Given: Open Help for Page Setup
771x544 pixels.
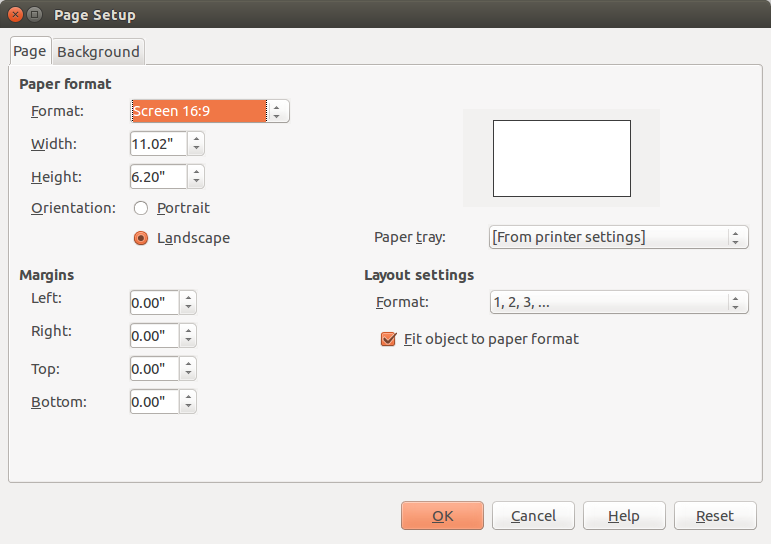Looking at the screenshot, I should coord(624,516).
